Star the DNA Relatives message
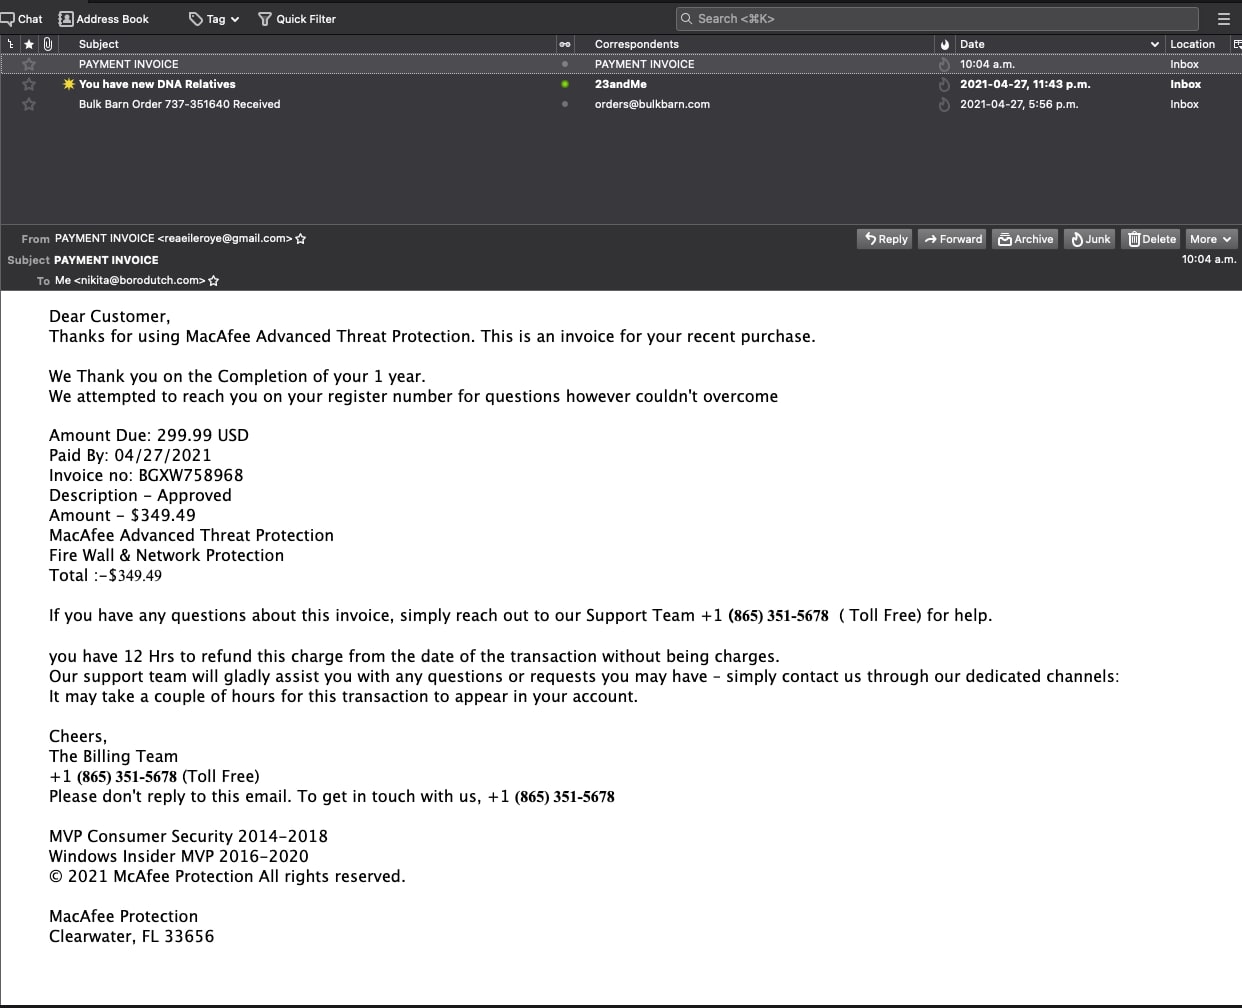 [29, 84]
